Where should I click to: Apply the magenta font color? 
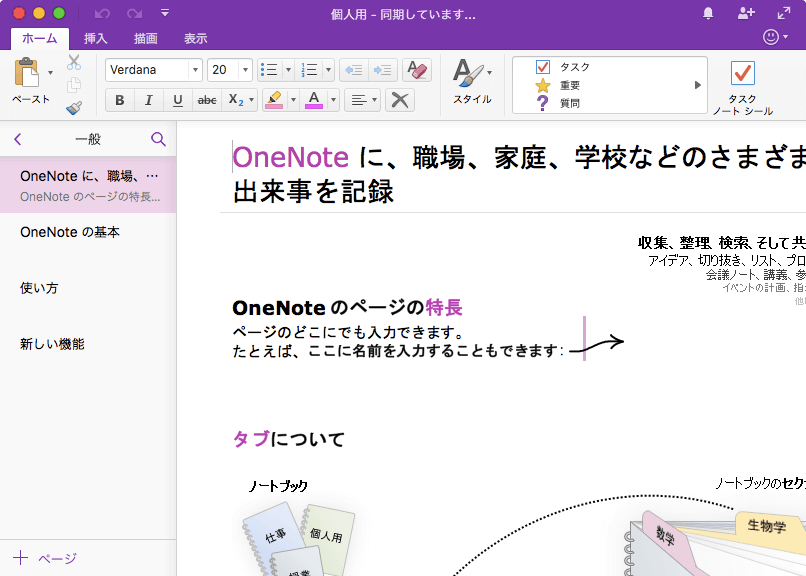coord(314,100)
